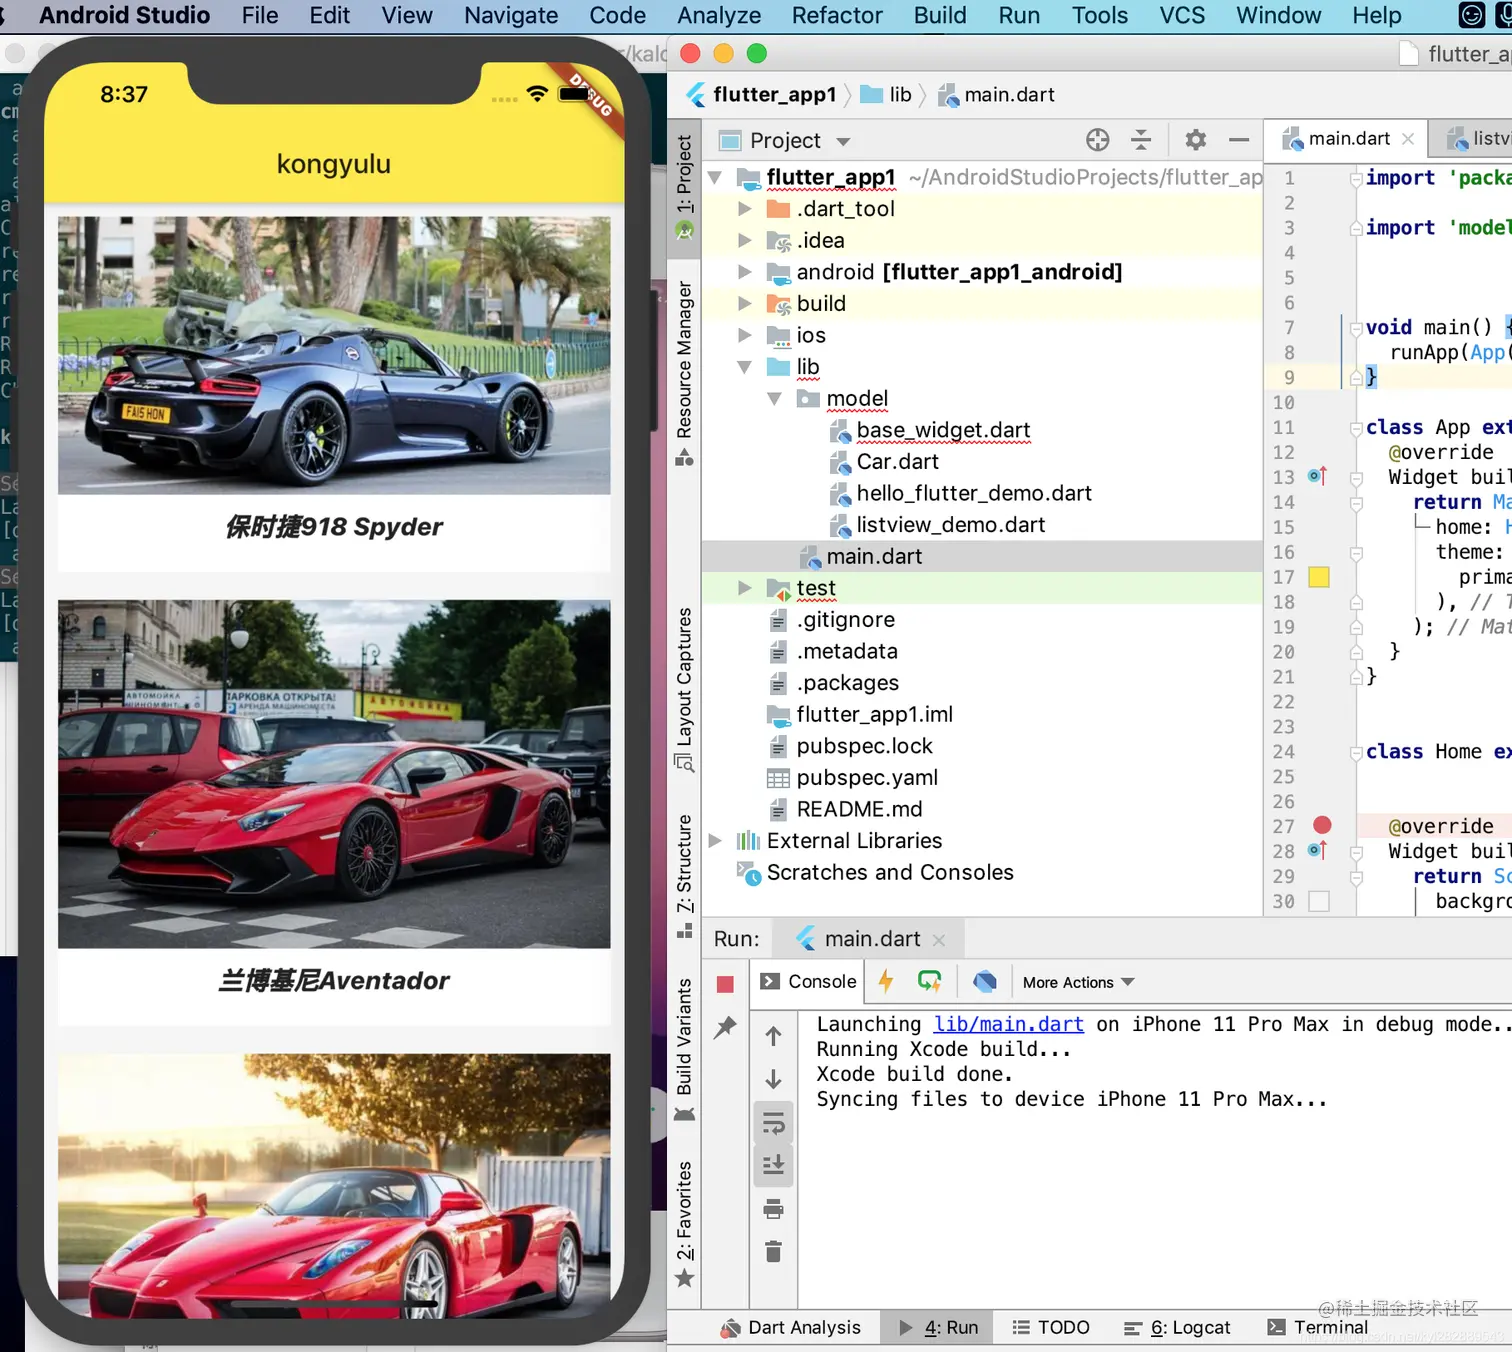Select the Console tab in Run panel
This screenshot has width=1512, height=1352.
[809, 982]
